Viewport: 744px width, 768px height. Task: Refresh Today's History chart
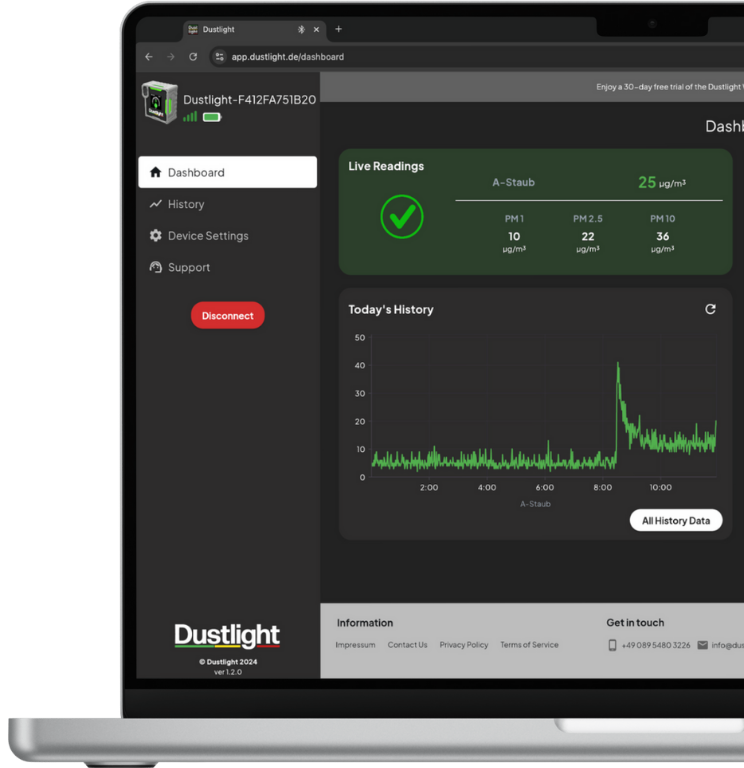710,309
